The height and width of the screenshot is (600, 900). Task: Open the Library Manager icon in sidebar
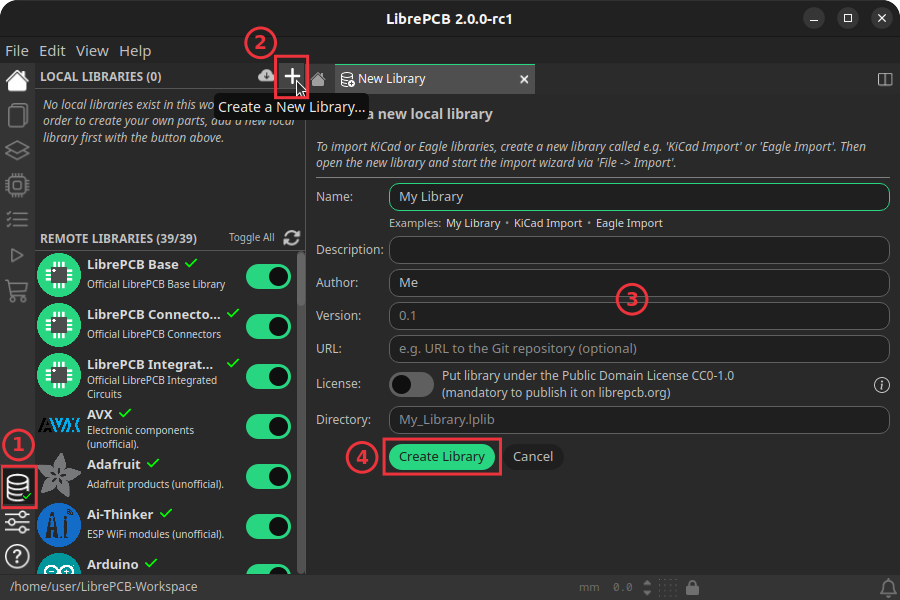coord(18,487)
